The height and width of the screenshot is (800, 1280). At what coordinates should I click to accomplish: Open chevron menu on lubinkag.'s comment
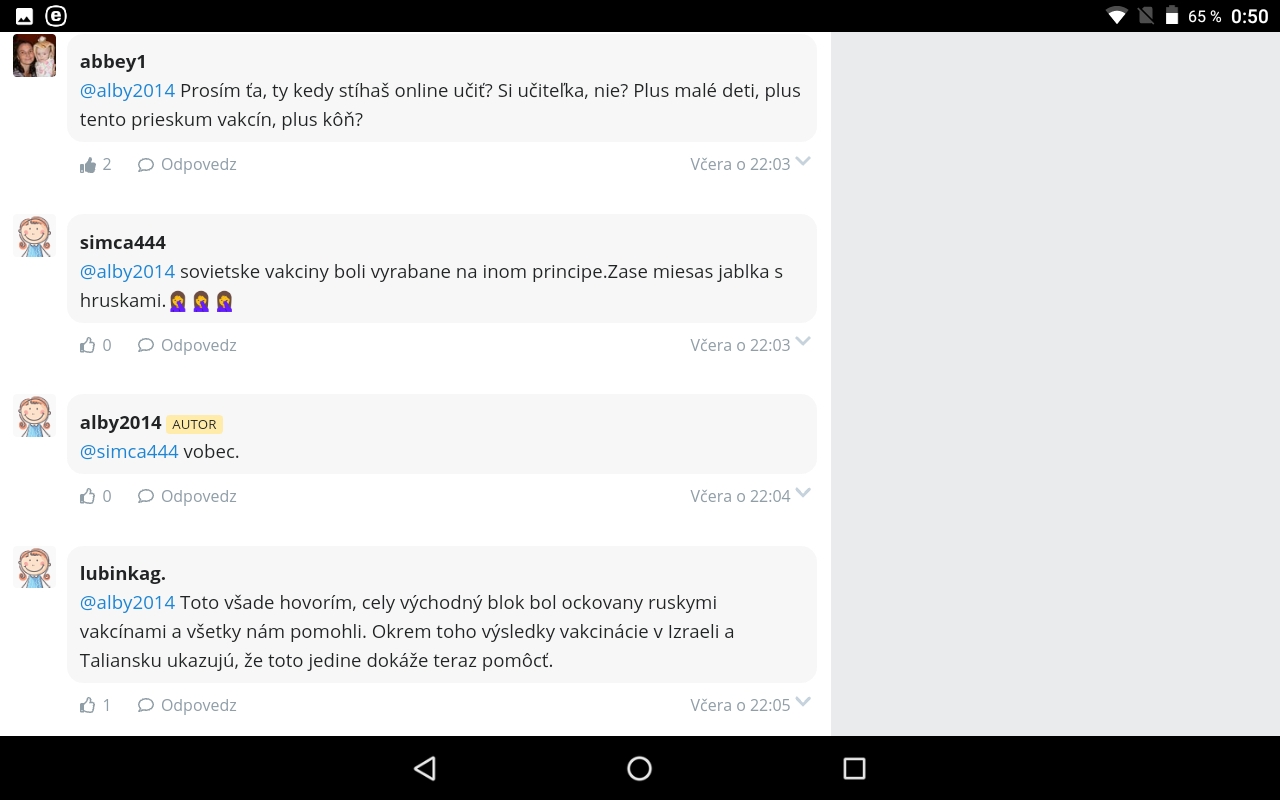tap(803, 703)
